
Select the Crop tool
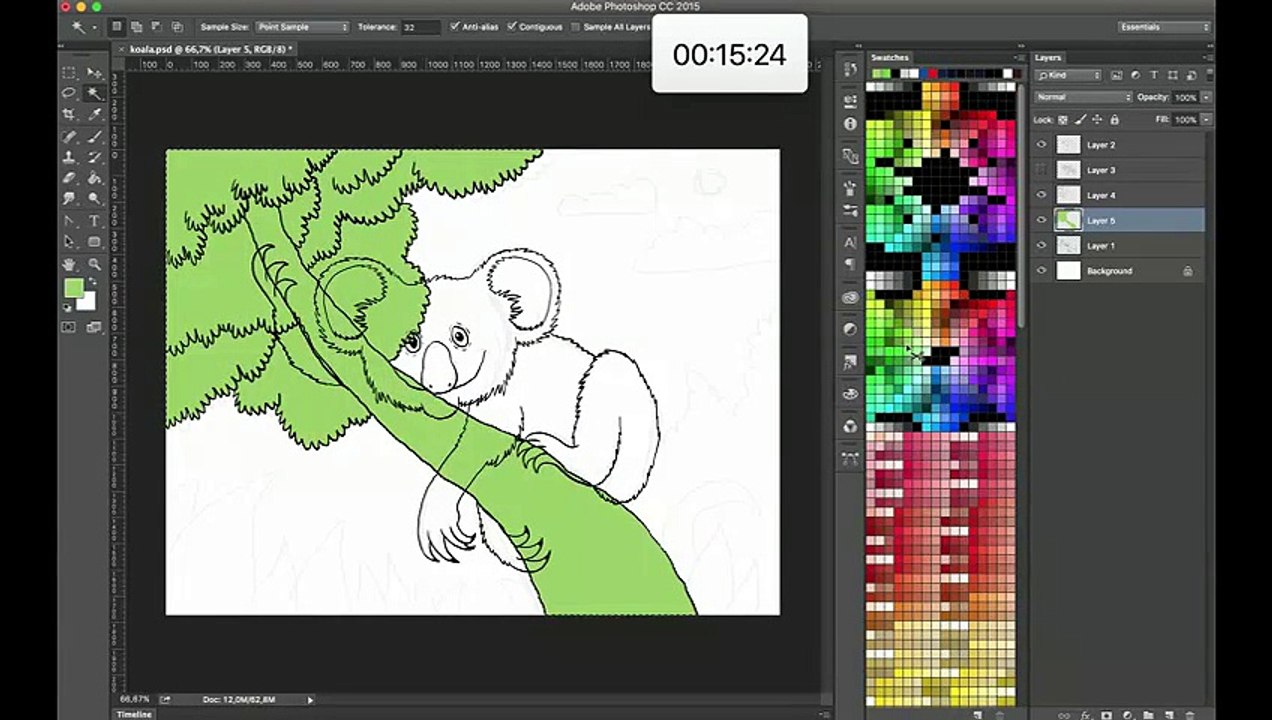69,114
